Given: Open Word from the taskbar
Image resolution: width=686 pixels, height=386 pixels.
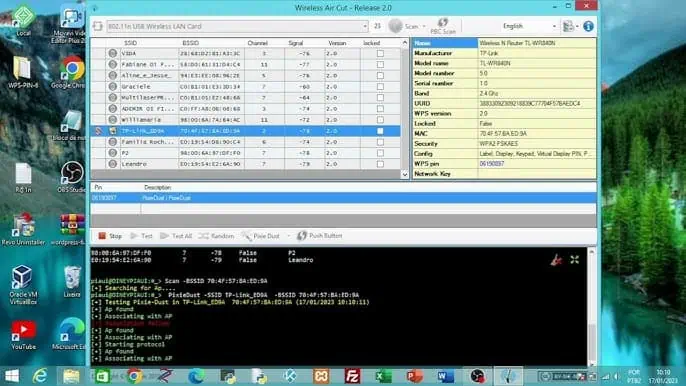Looking at the screenshot, I should pyautogui.click(x=445, y=376).
